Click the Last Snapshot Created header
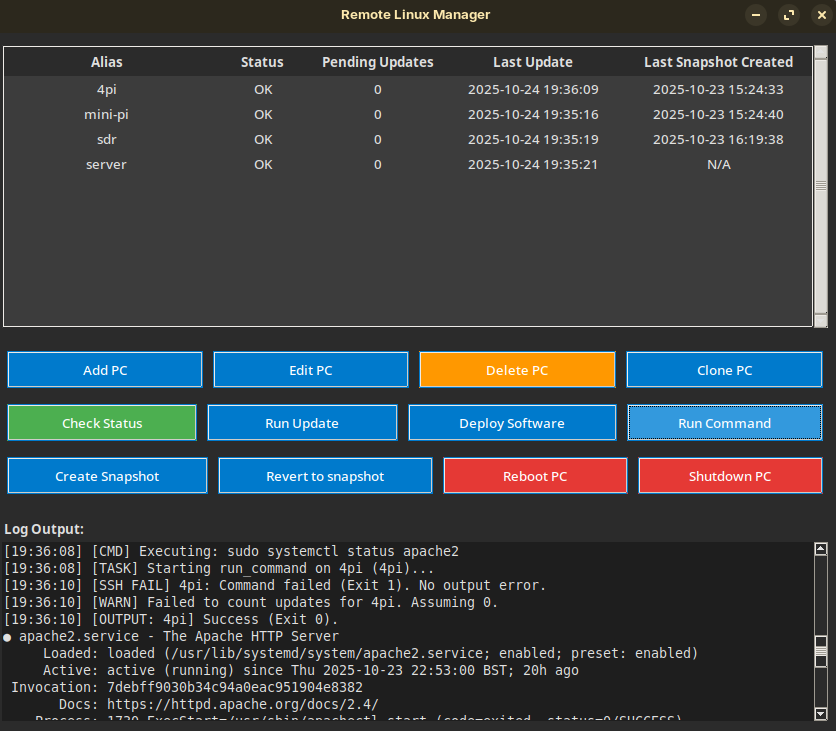 pos(718,62)
